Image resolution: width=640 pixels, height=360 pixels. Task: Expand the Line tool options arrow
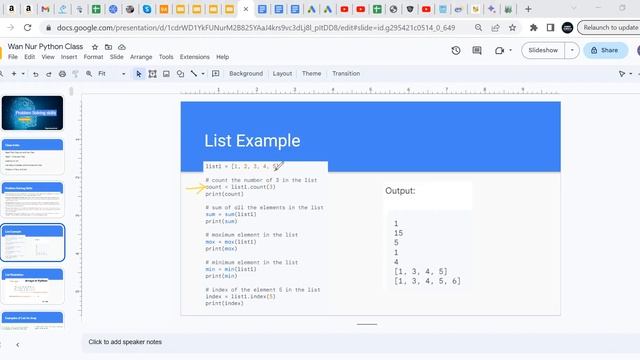tap(203, 74)
